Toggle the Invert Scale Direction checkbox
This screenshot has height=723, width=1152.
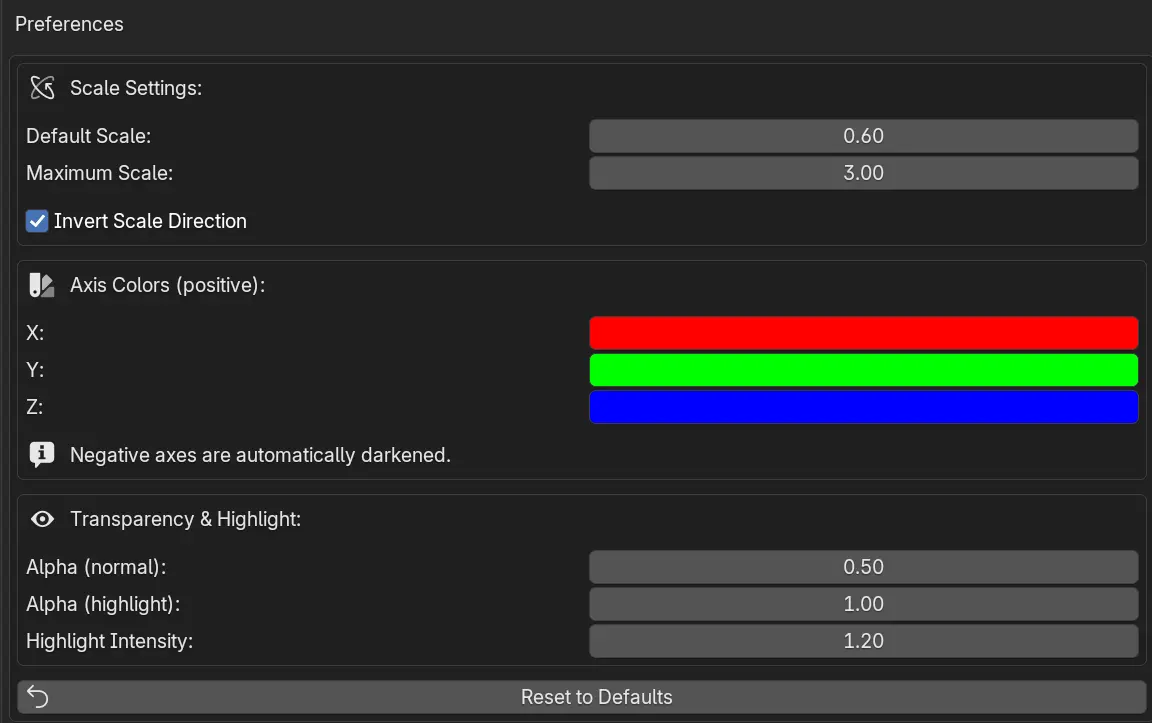37,221
